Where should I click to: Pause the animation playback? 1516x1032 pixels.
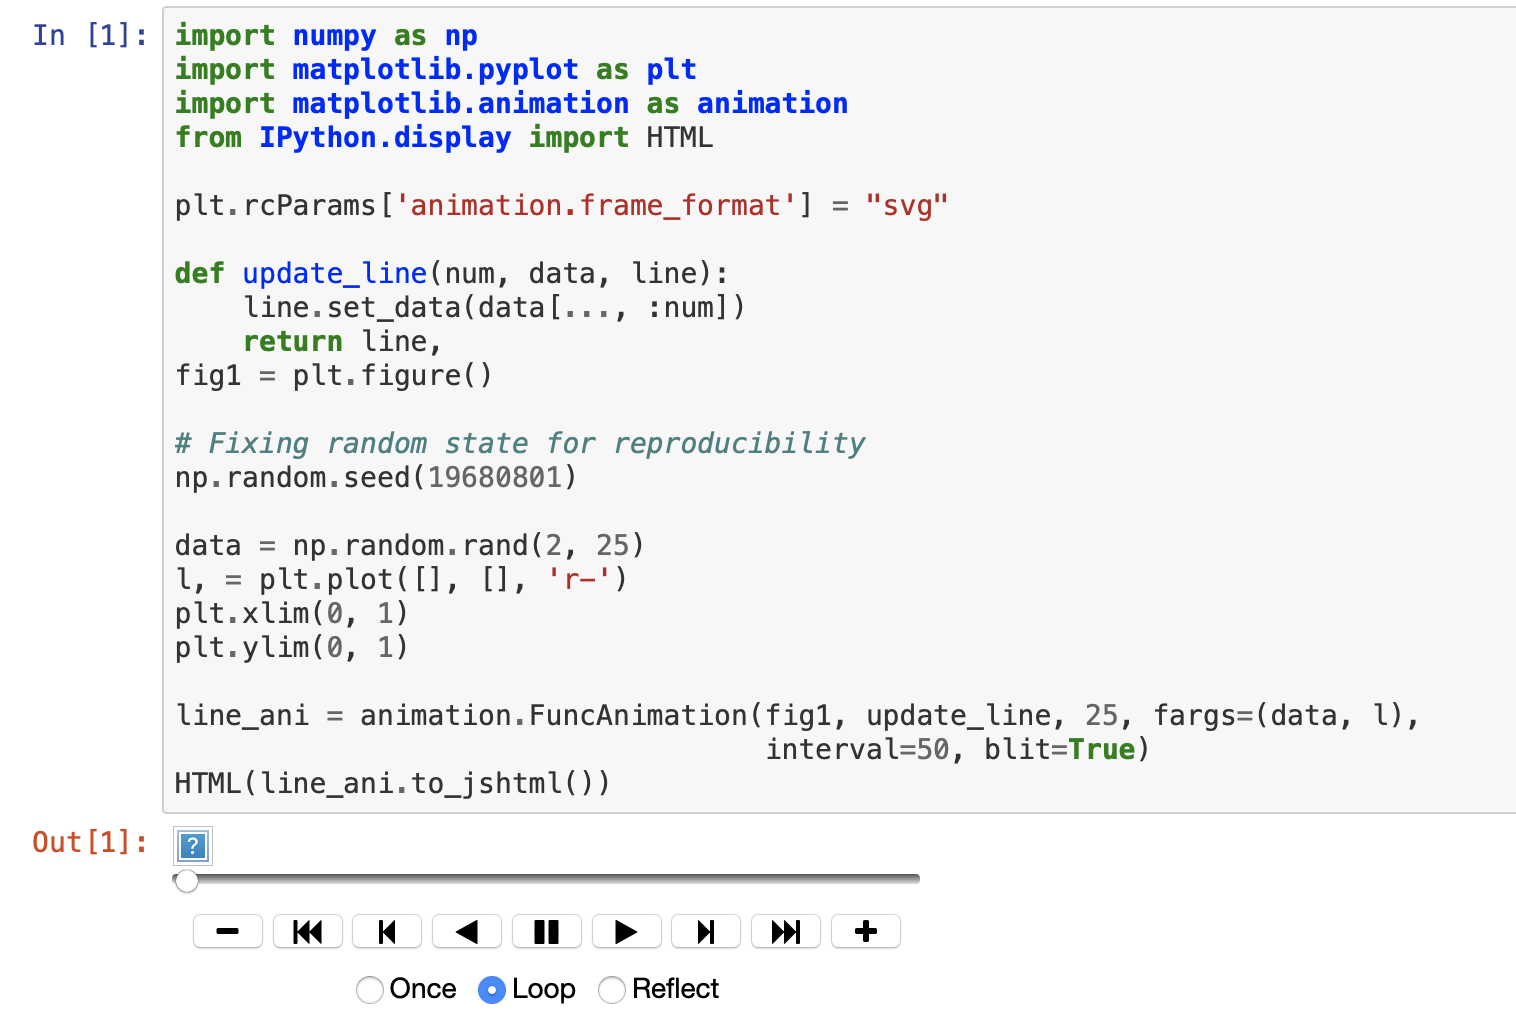click(547, 931)
